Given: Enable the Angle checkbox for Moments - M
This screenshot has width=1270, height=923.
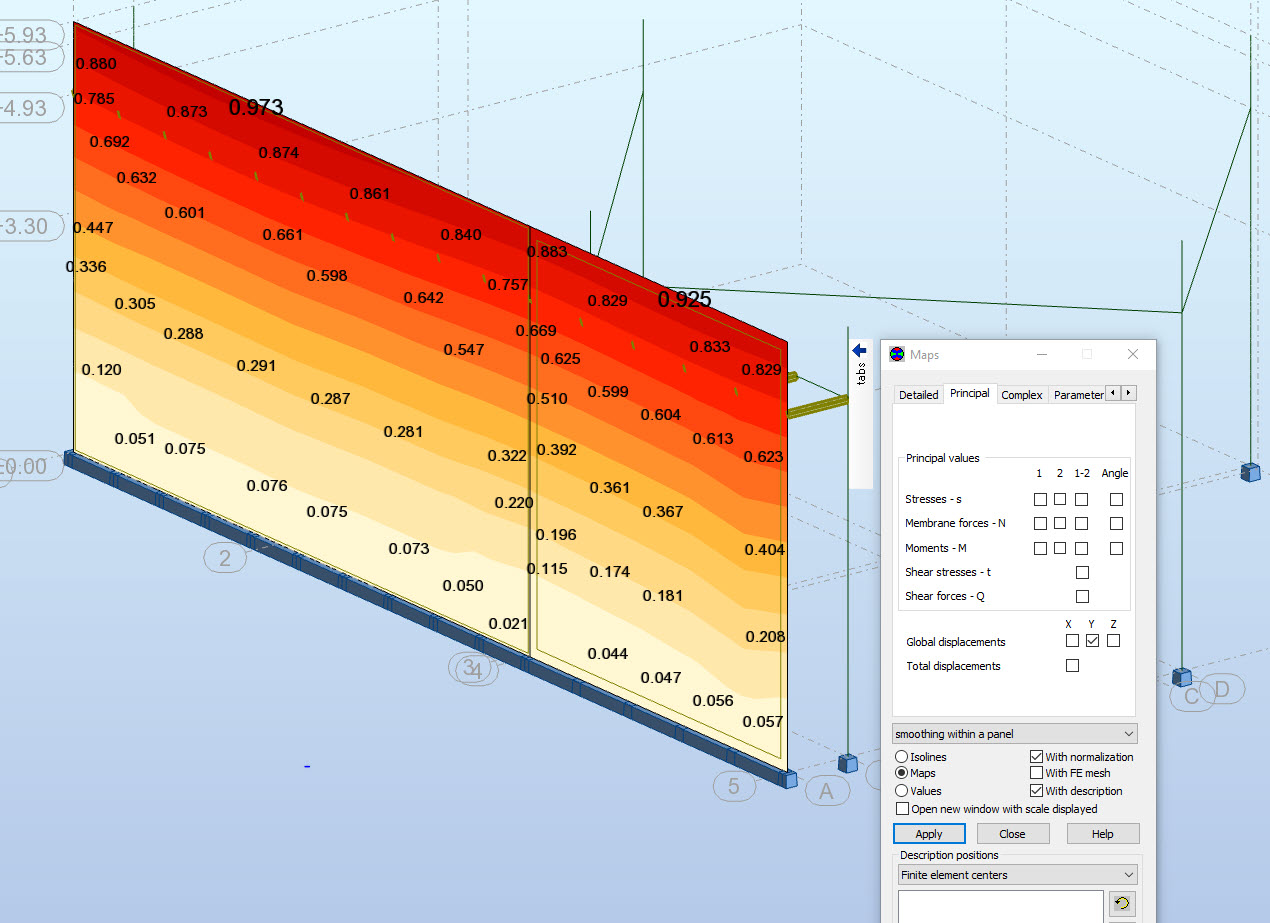Looking at the screenshot, I should [1116, 547].
